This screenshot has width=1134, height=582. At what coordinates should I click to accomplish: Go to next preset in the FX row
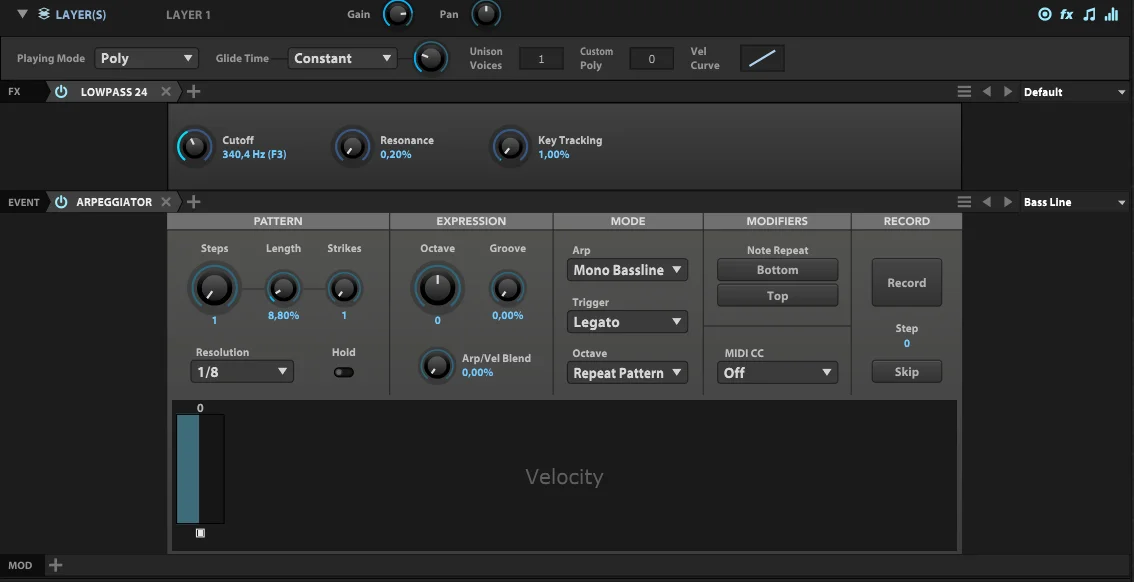[x=1007, y=92]
